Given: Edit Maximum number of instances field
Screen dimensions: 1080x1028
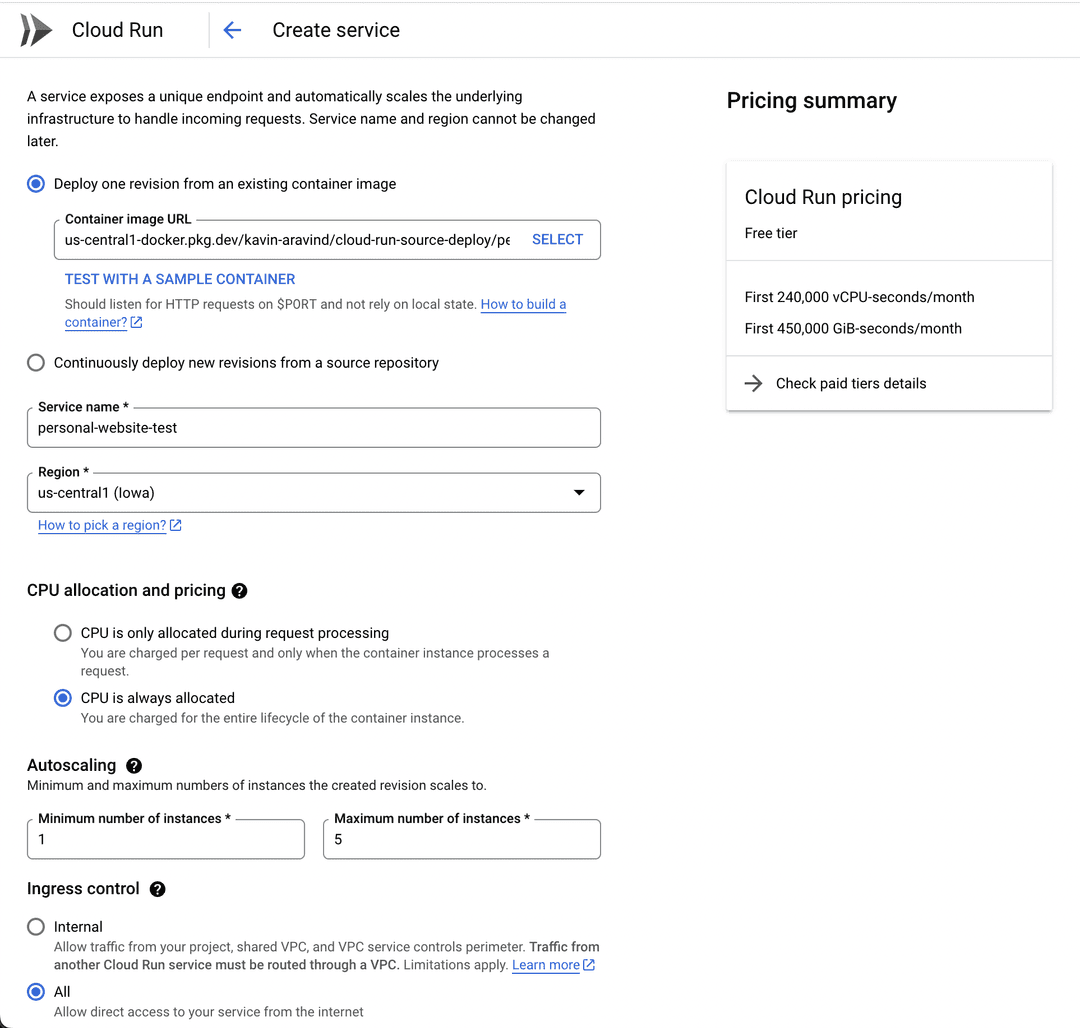Looking at the screenshot, I should [x=461, y=839].
